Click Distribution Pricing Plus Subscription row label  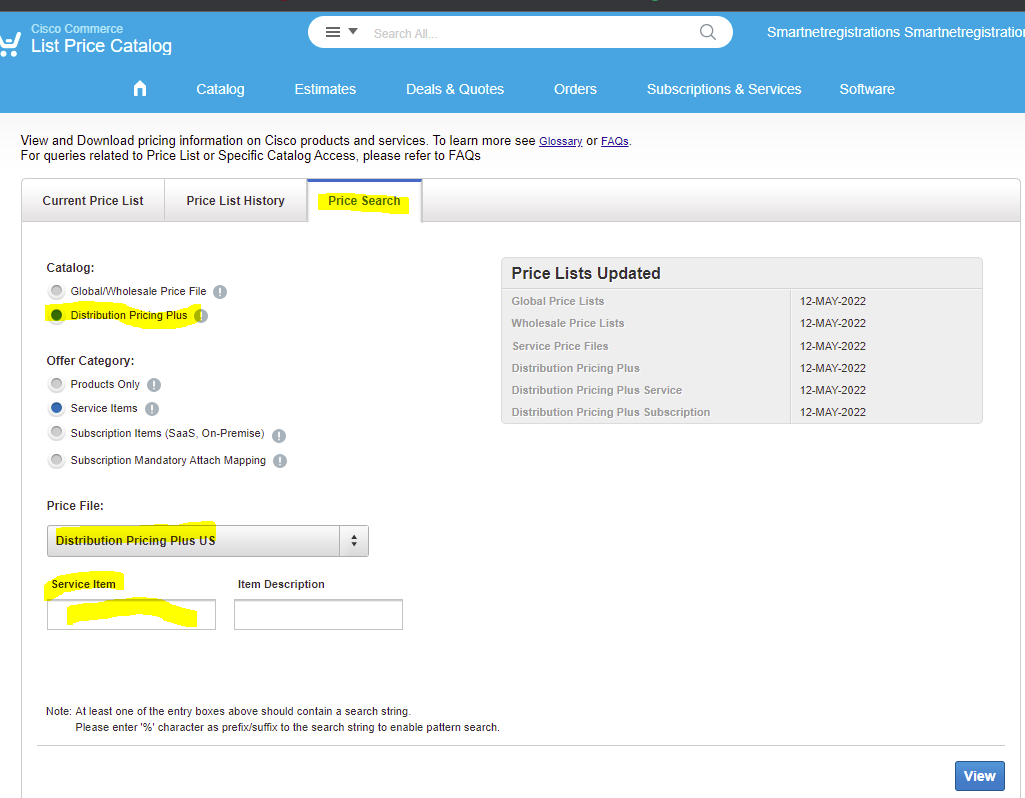611,412
